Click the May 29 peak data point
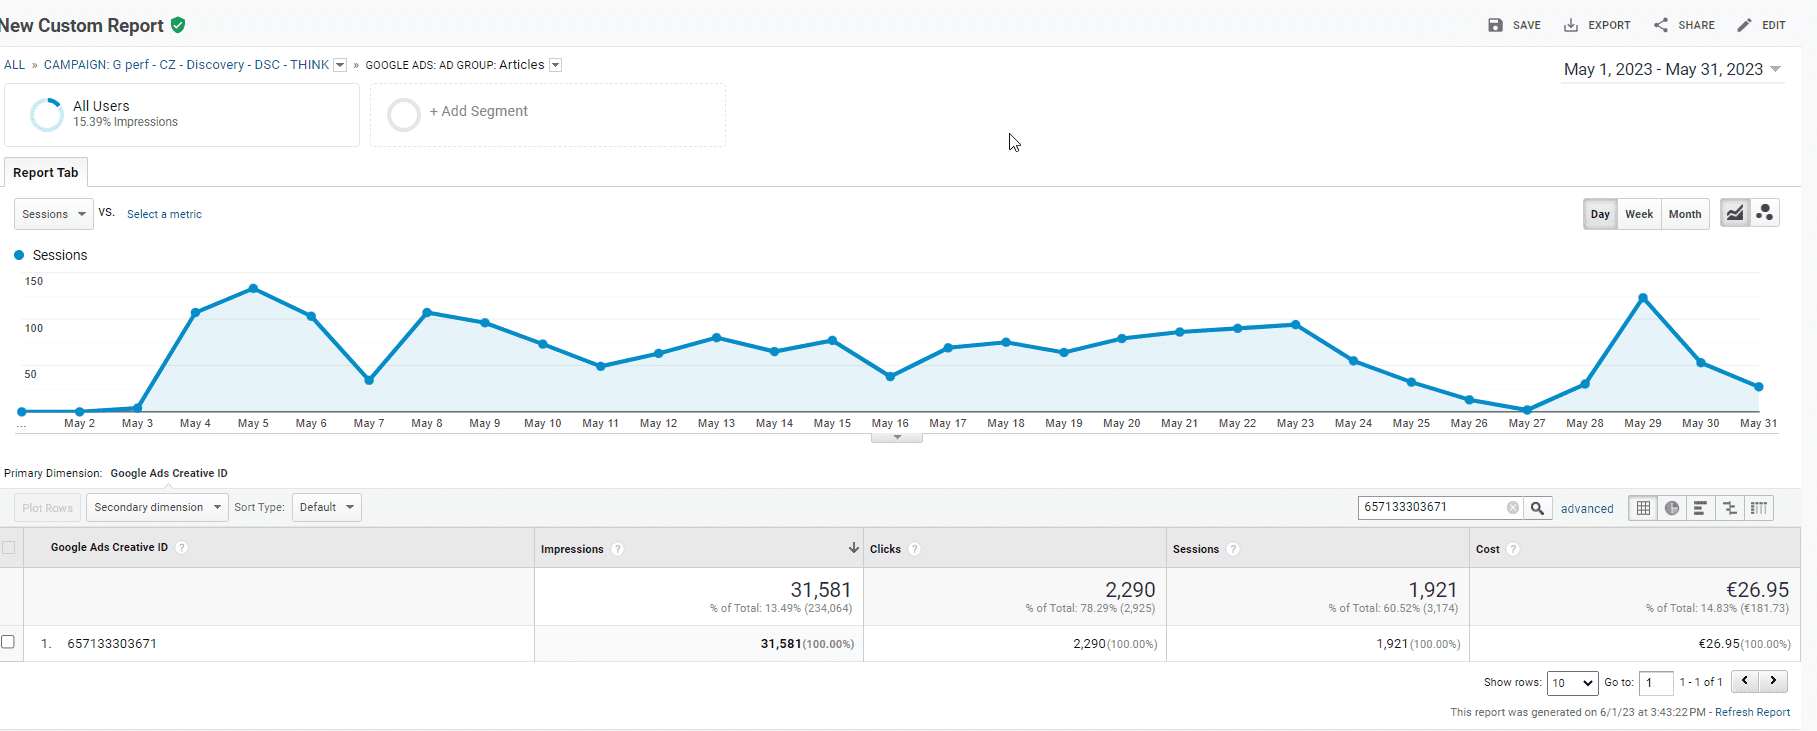 (1643, 298)
